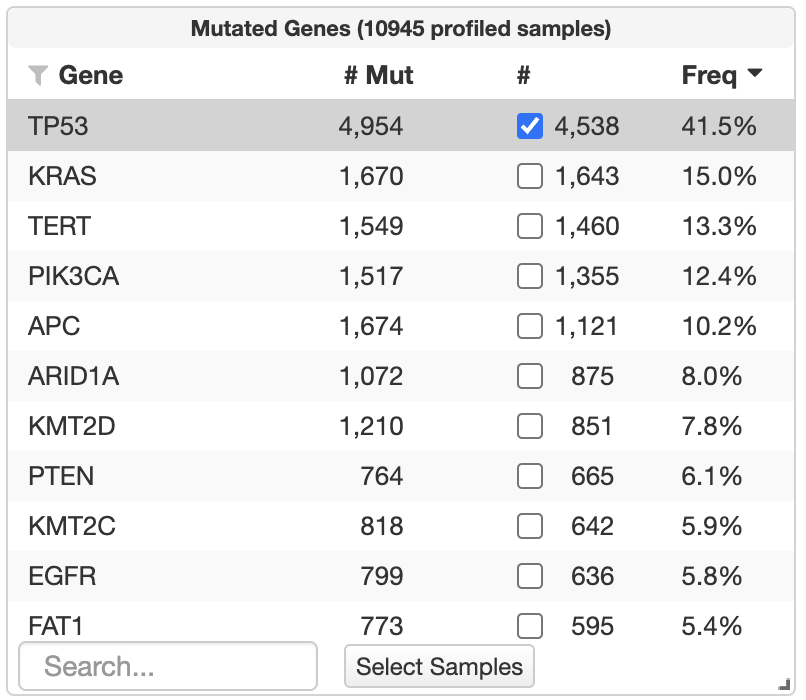Image resolution: width=806 pixels, height=700 pixels.
Task: Uncheck the TP53 sample checkbox
Action: point(529,126)
